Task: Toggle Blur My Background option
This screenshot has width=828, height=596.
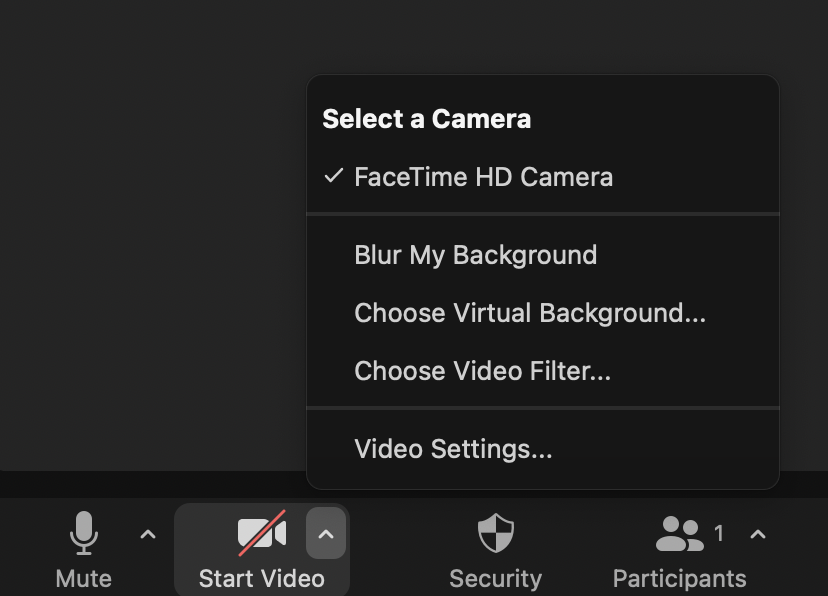Action: tap(475, 255)
